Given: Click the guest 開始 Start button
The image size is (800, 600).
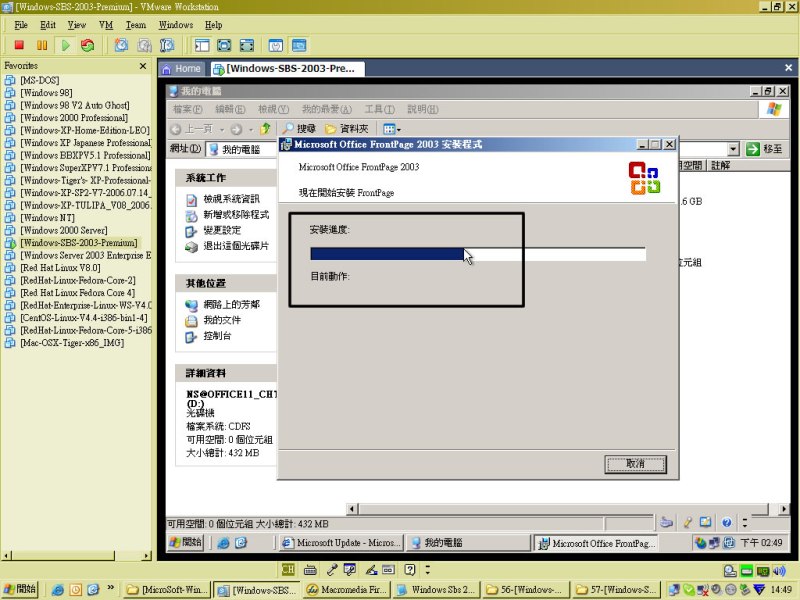Looking at the screenshot, I should point(186,542).
